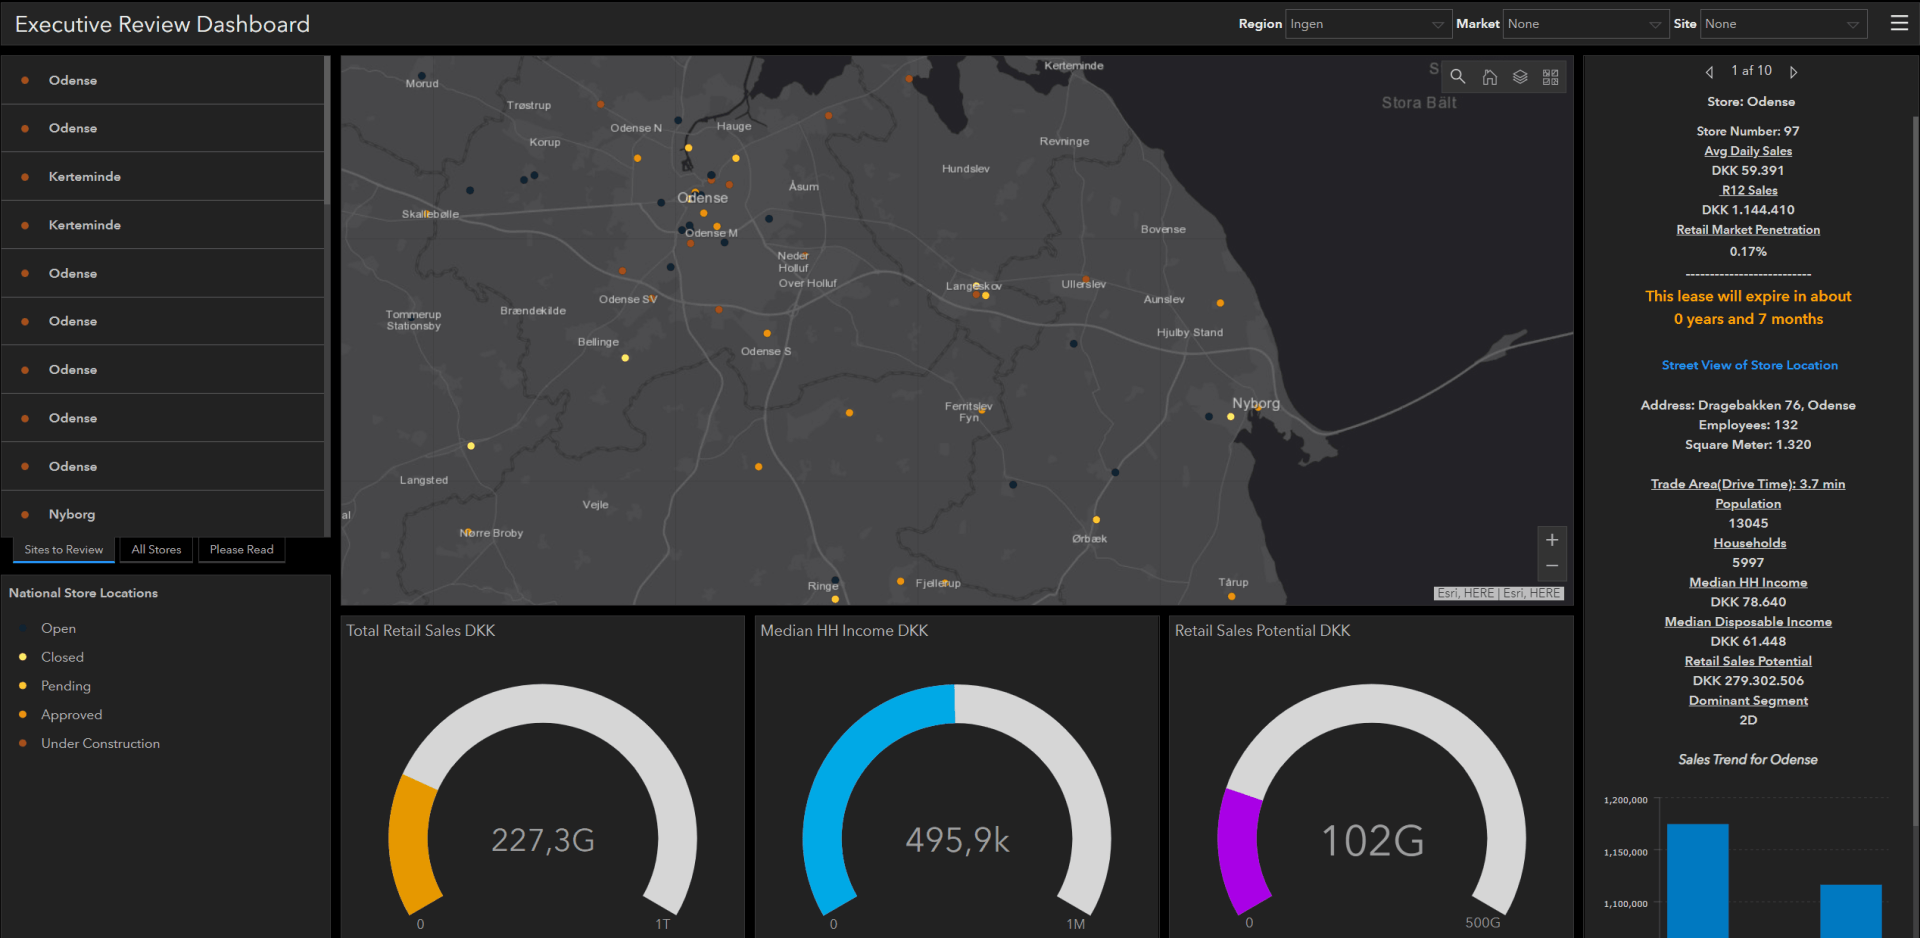Open the Sites to Review tab
Image resolution: width=1920 pixels, height=938 pixels.
pos(64,550)
